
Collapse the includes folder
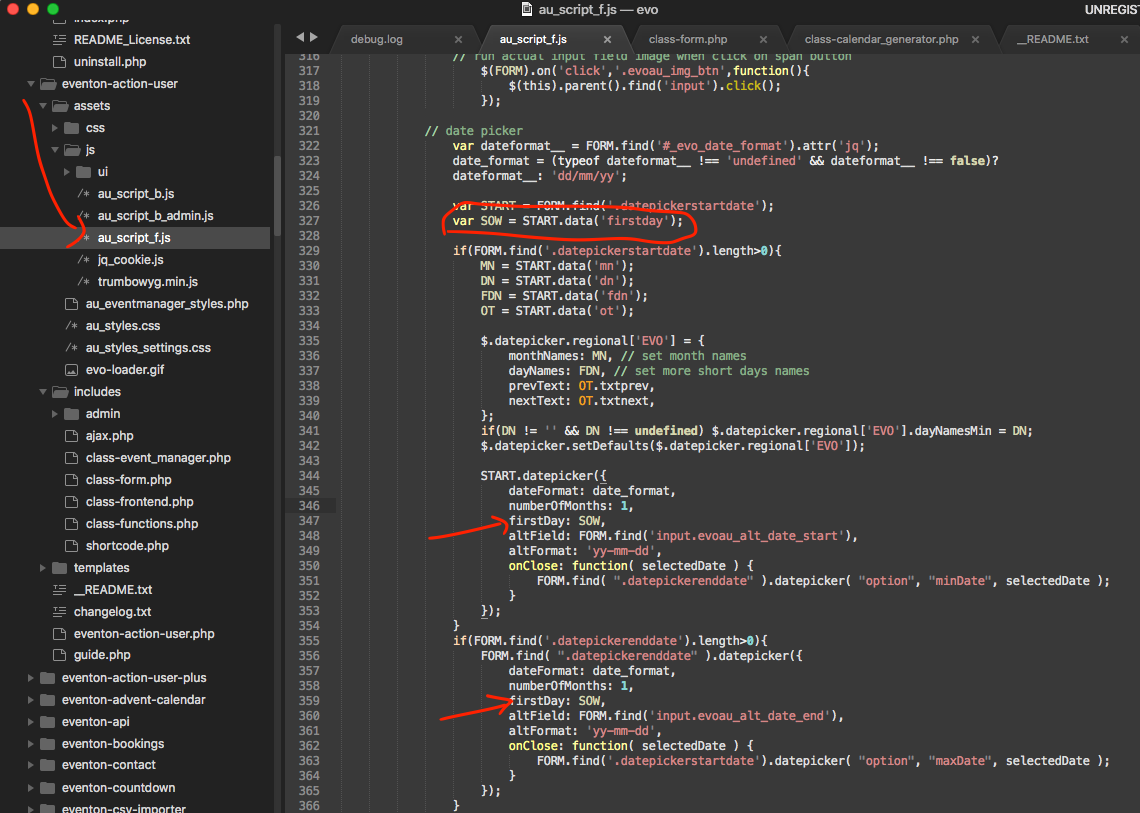click(43, 392)
